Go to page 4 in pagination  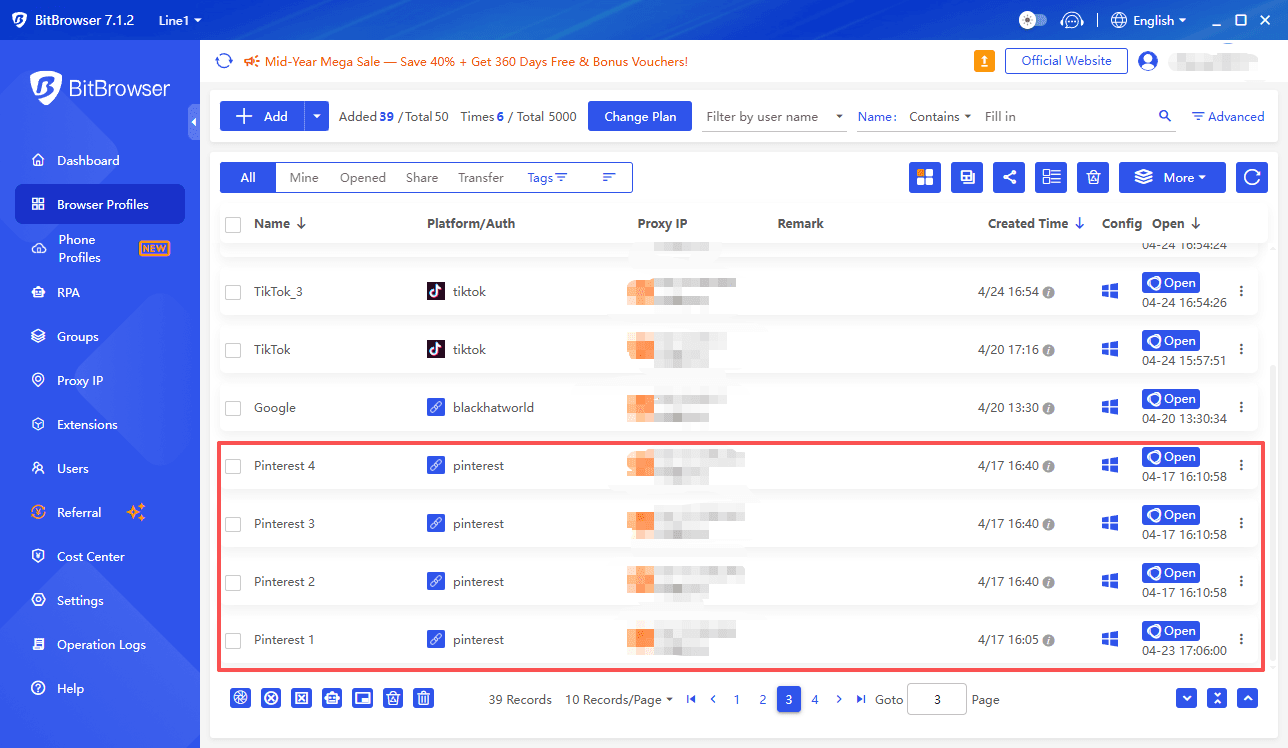pyautogui.click(x=815, y=699)
